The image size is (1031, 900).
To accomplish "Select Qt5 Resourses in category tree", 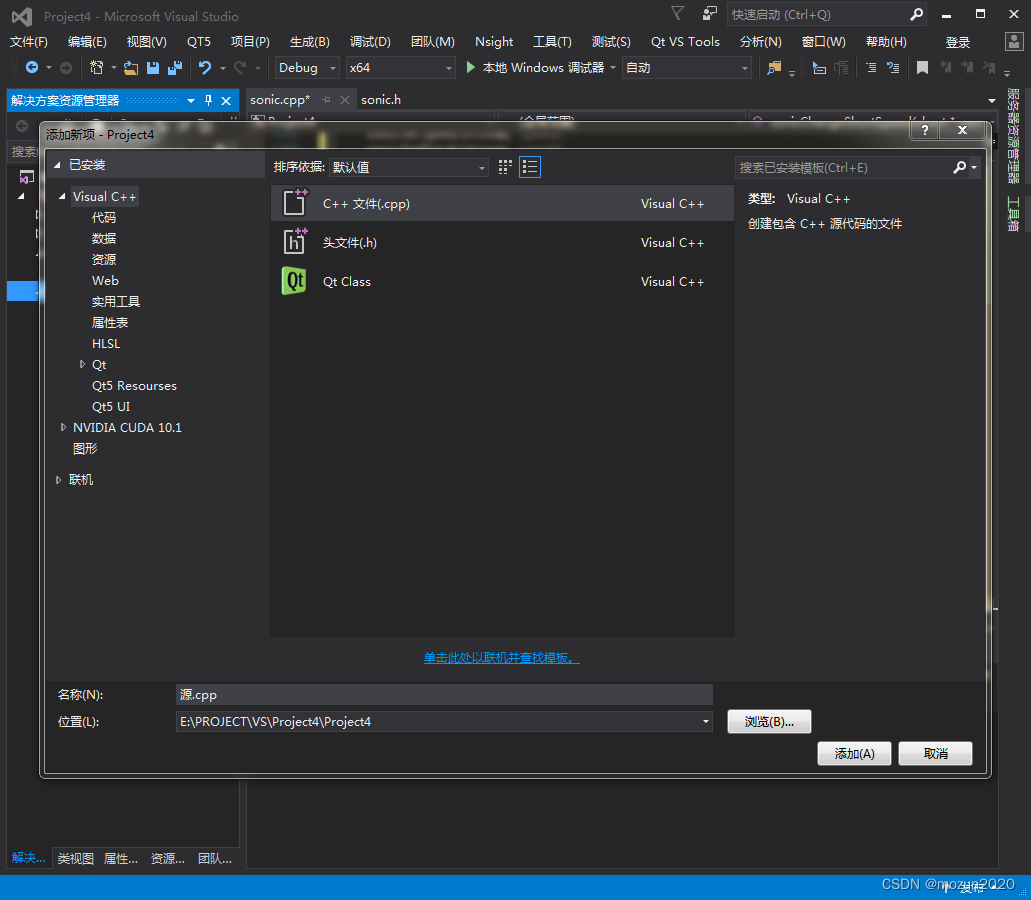I will (134, 385).
